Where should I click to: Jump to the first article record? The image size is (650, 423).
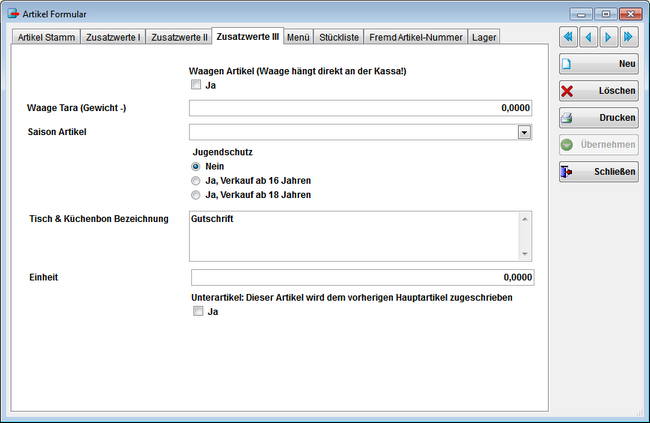coord(568,37)
